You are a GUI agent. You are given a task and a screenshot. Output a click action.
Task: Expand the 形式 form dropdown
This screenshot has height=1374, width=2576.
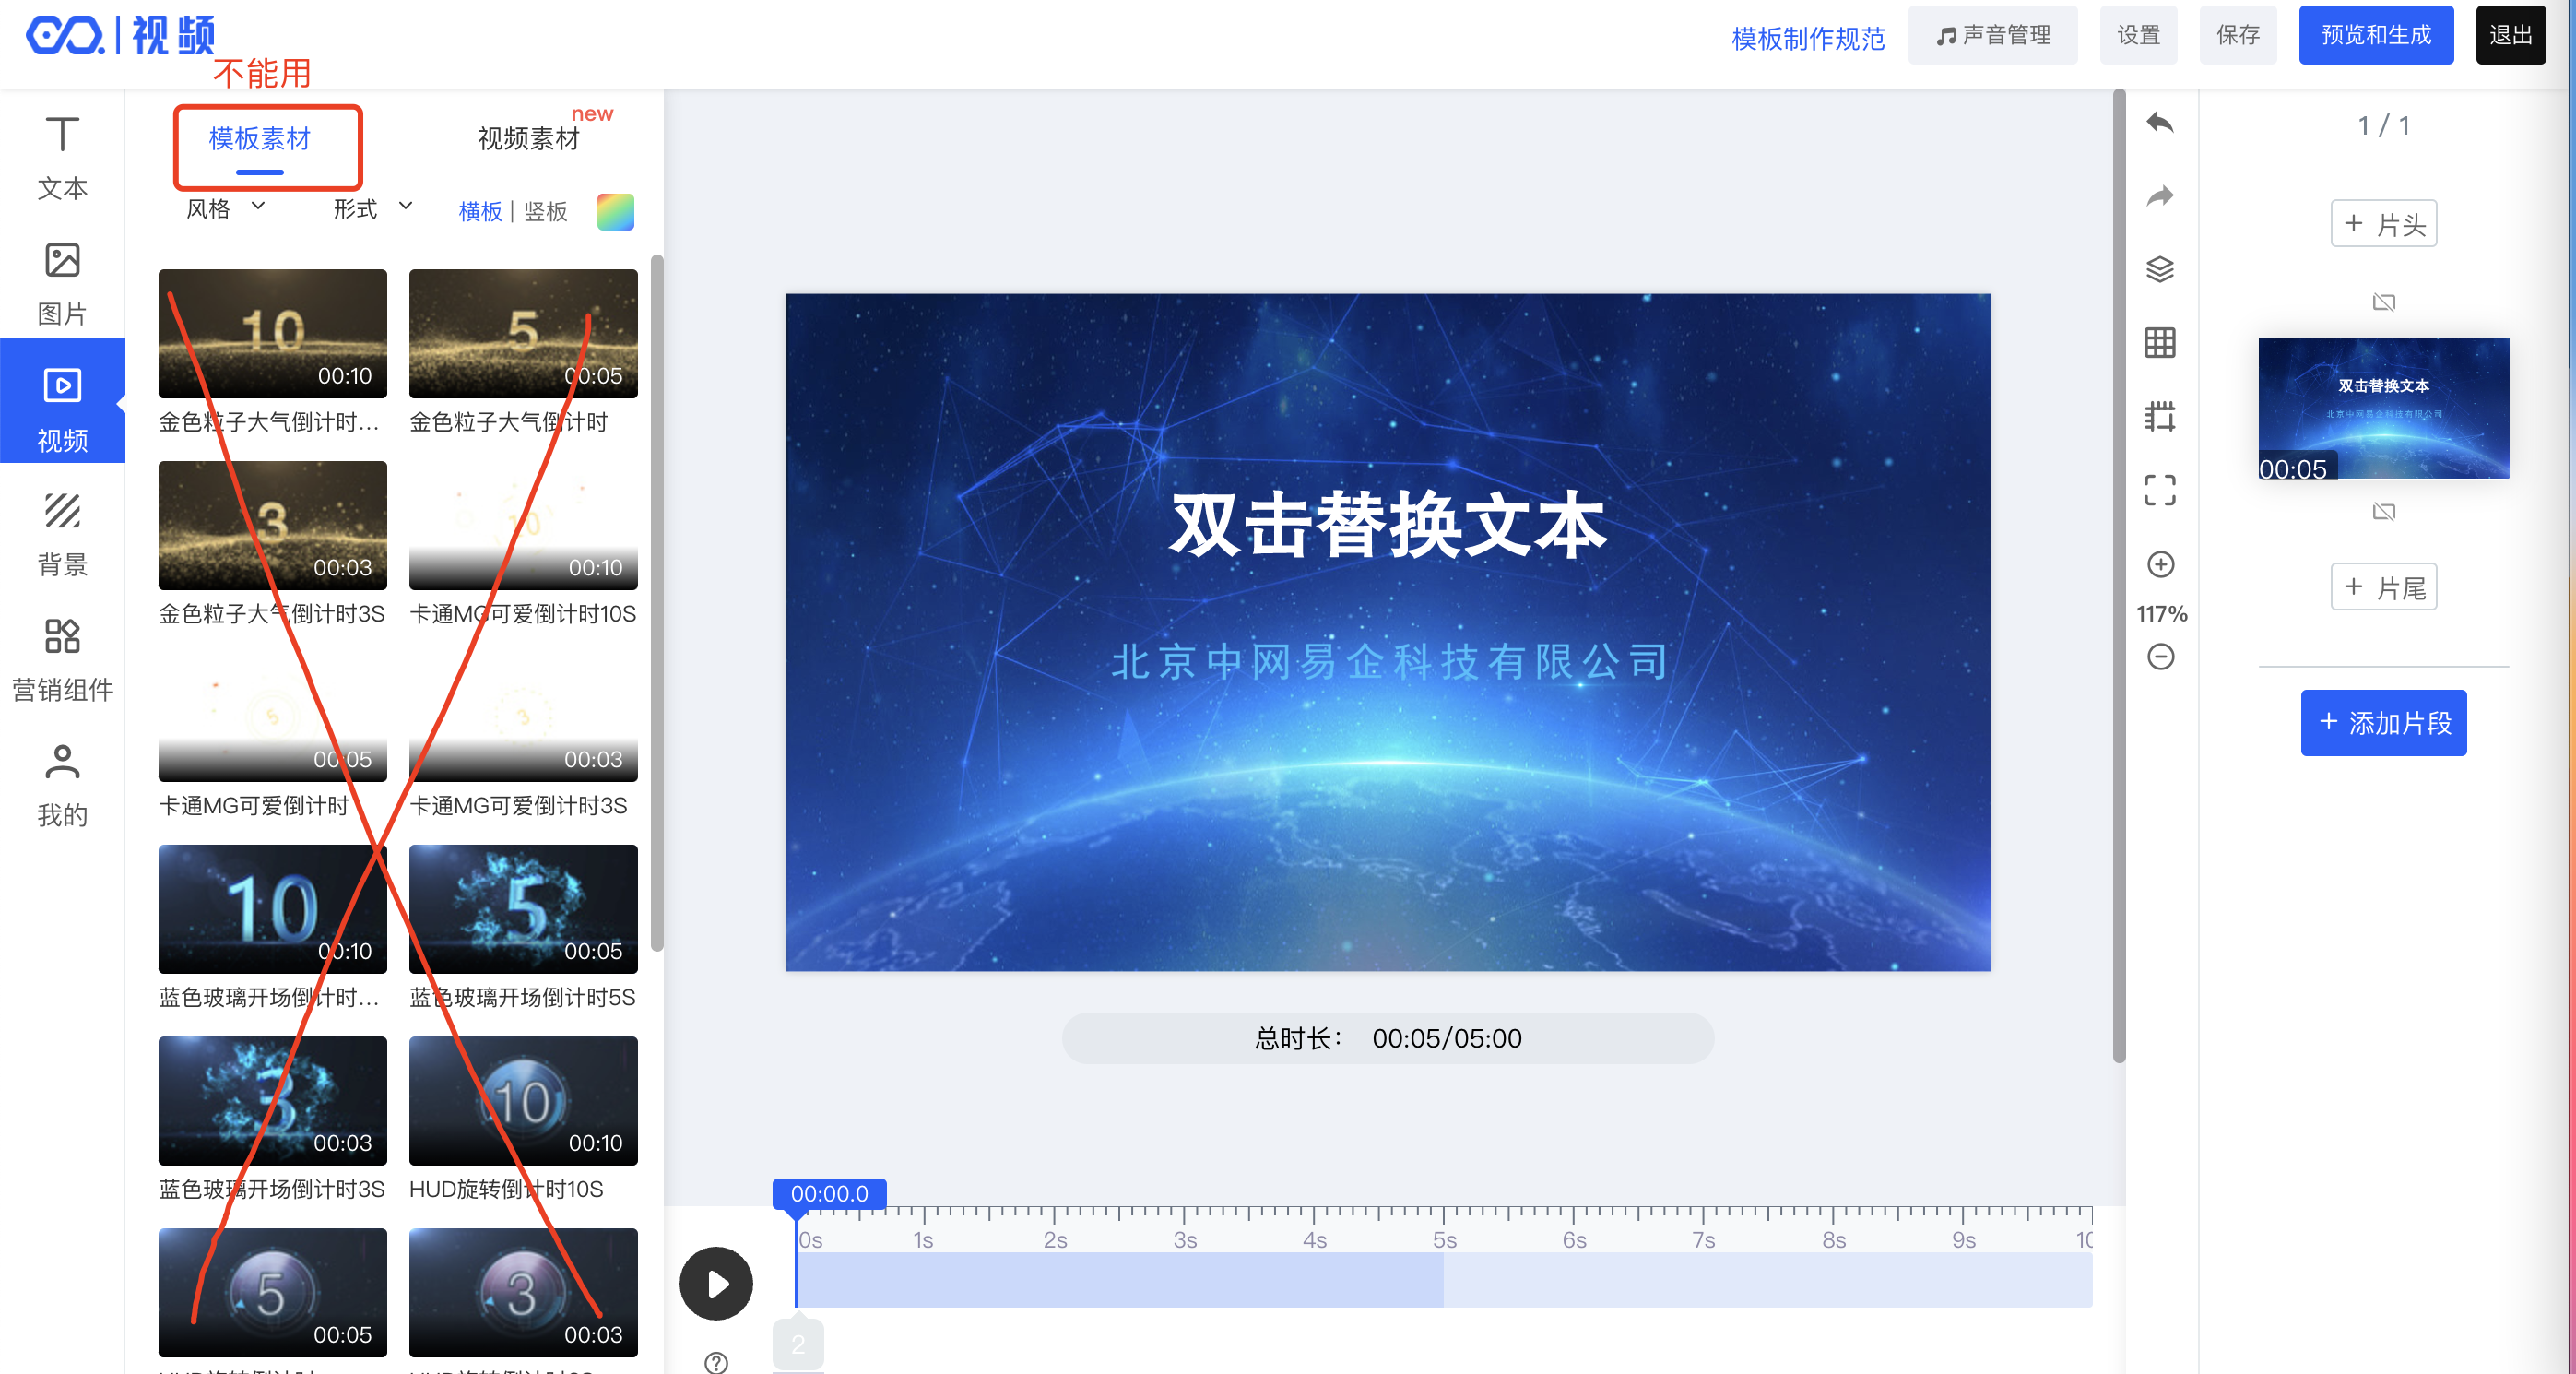pos(372,208)
